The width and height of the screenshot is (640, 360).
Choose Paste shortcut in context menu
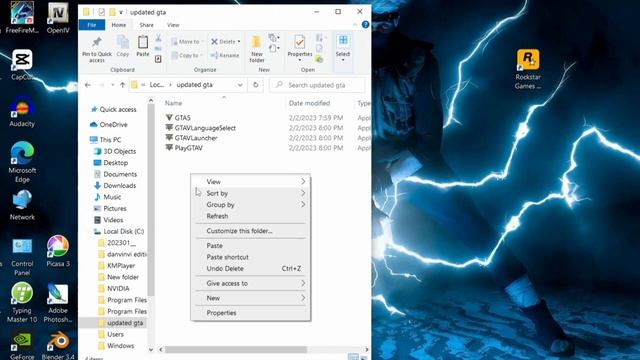pos(250,257)
